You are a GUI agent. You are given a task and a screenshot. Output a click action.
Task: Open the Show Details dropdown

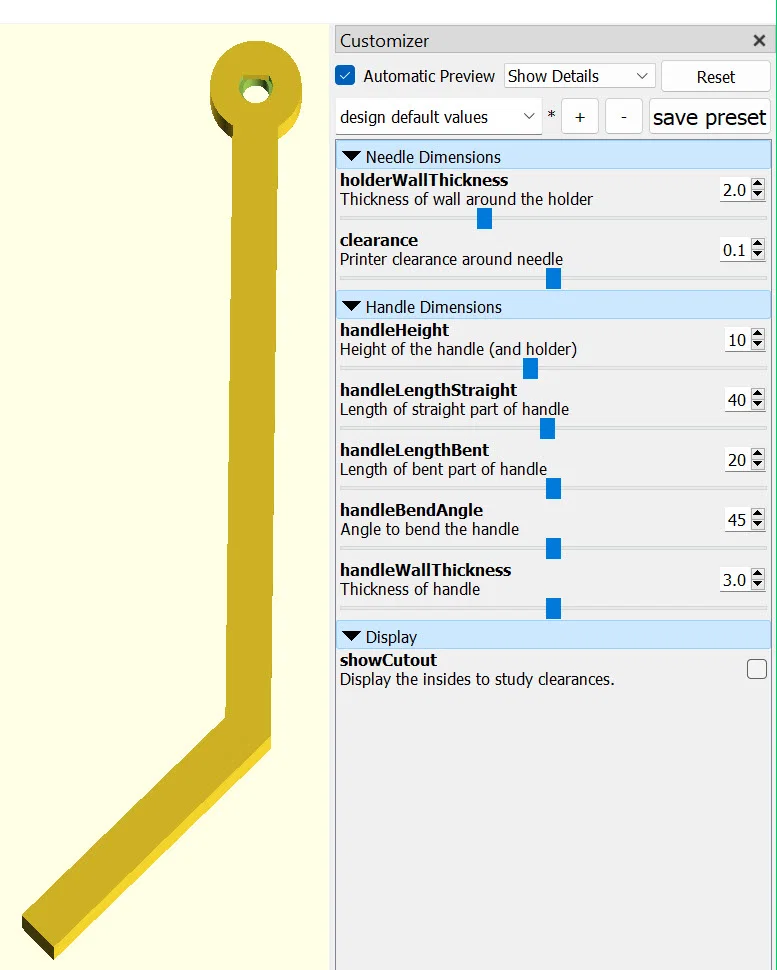point(579,76)
